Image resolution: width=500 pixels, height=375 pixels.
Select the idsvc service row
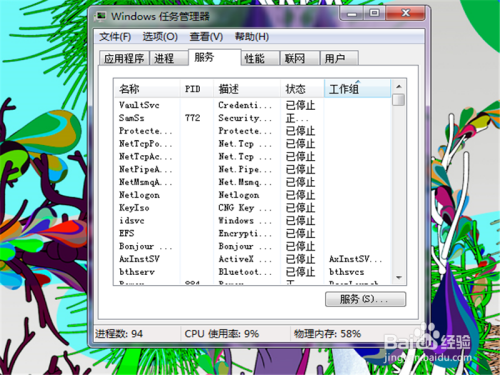click(252, 220)
